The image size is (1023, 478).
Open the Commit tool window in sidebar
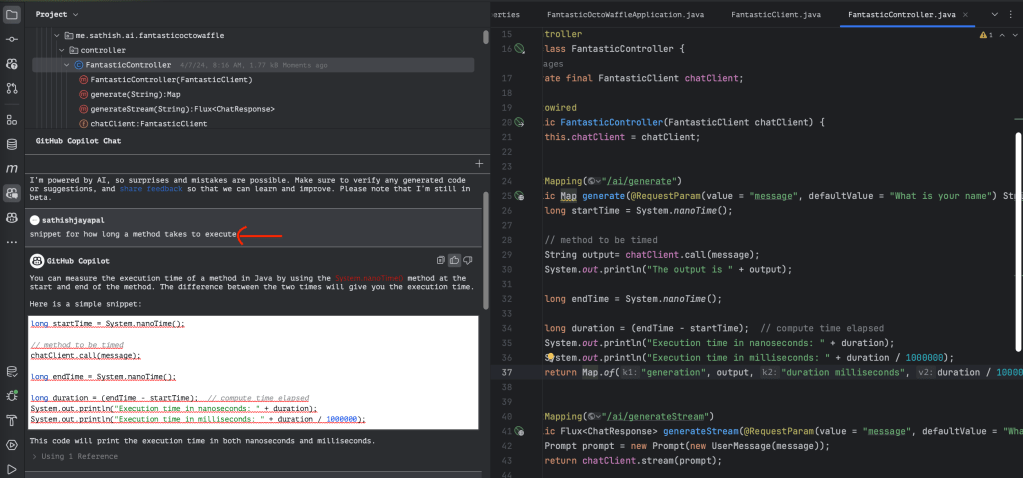click(x=12, y=39)
